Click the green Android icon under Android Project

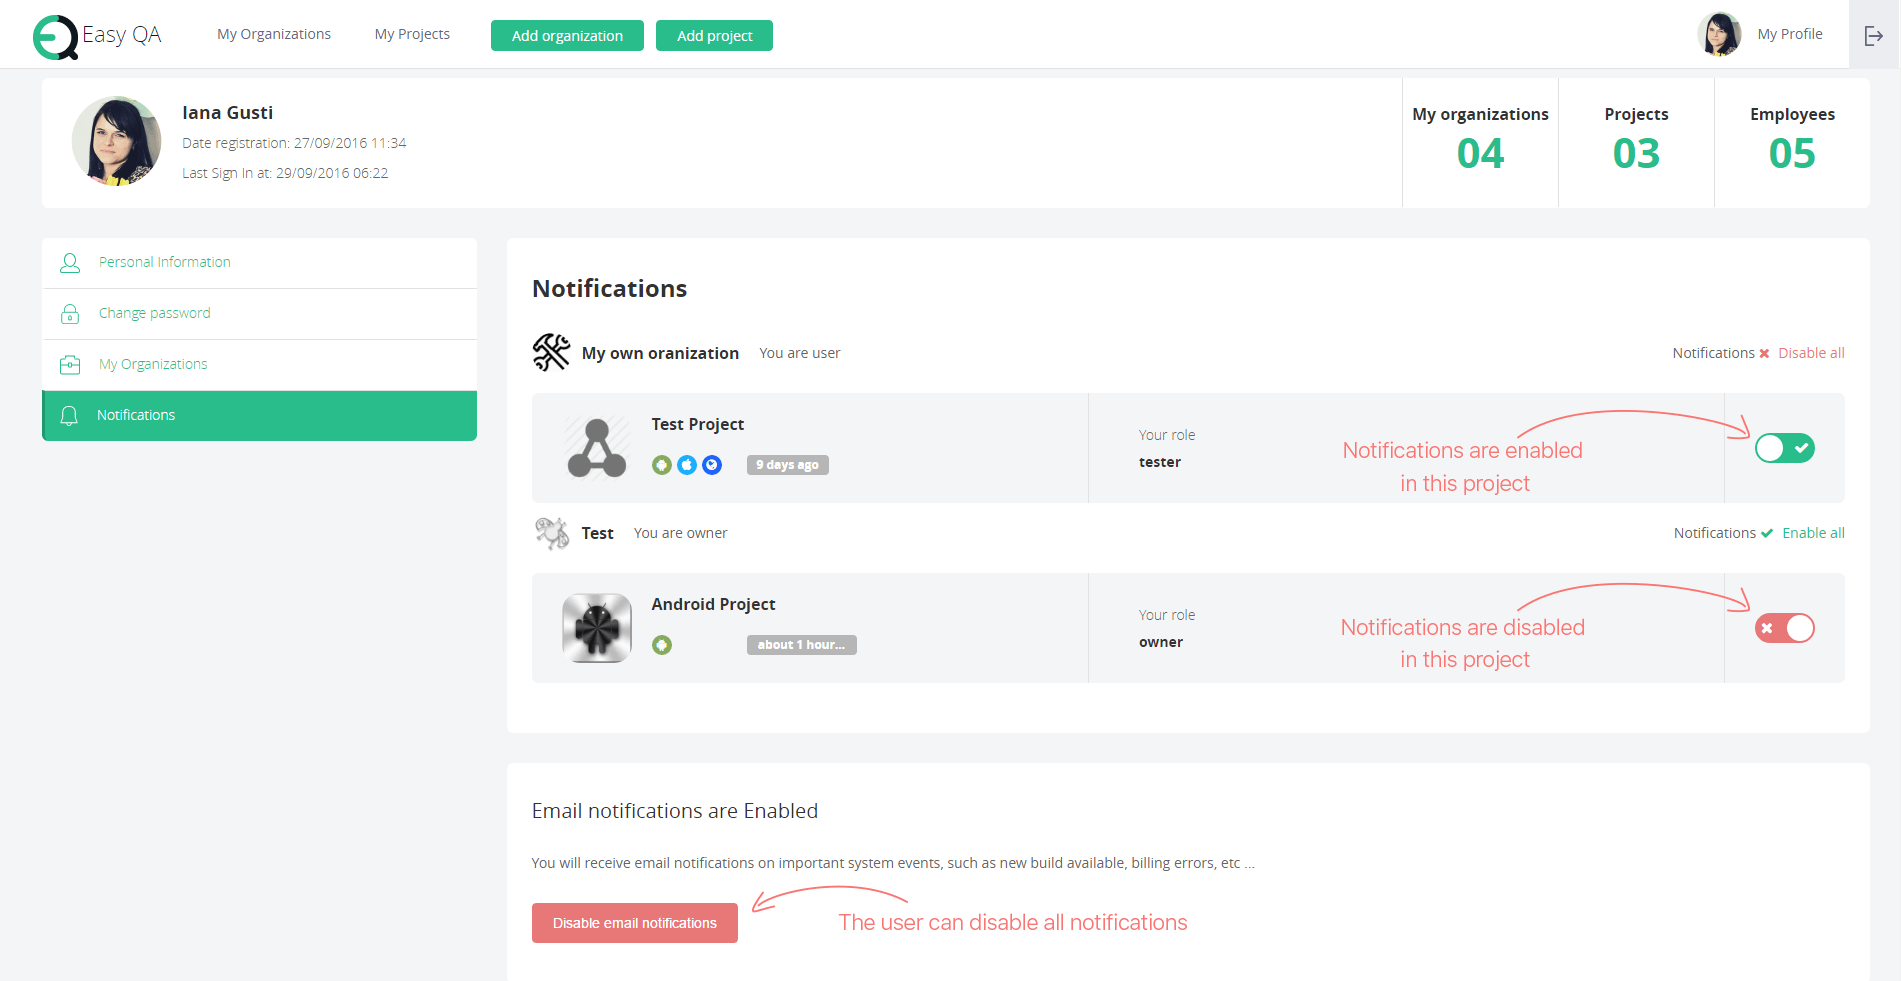click(662, 645)
